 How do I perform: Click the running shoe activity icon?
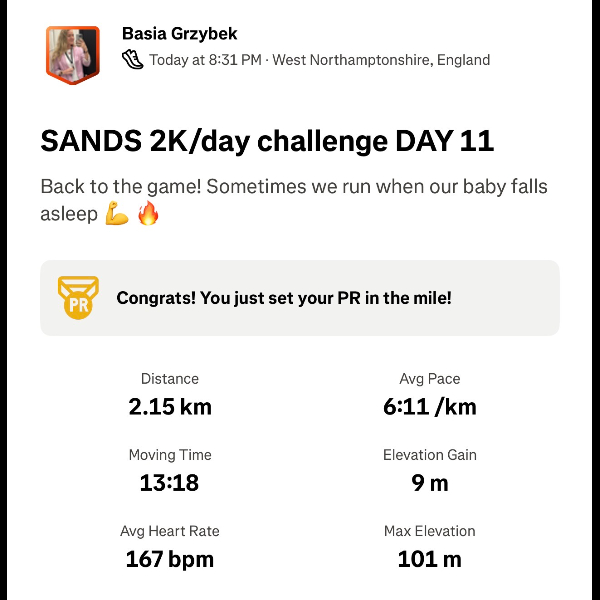click(133, 59)
